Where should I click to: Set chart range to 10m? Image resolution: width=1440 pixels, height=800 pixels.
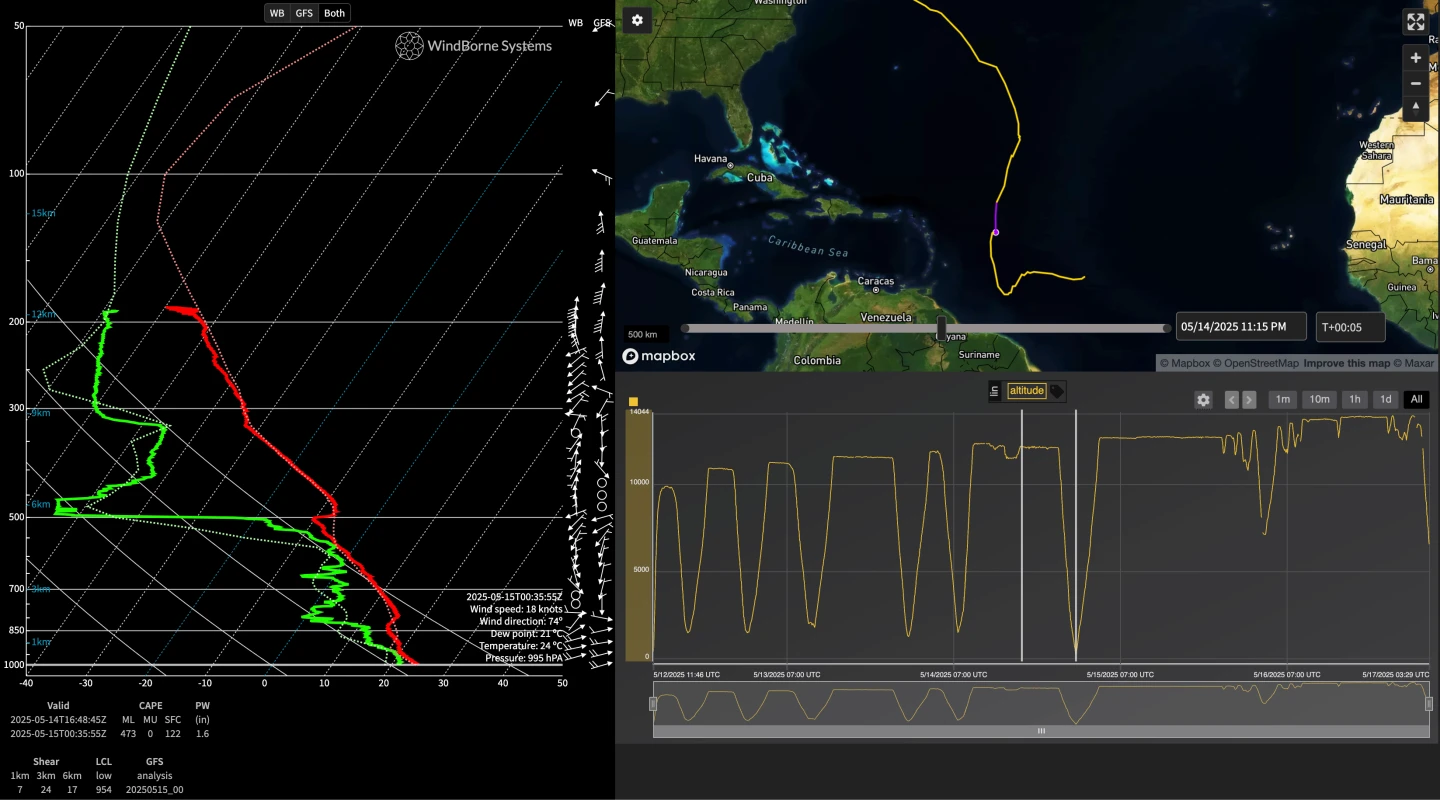1320,400
